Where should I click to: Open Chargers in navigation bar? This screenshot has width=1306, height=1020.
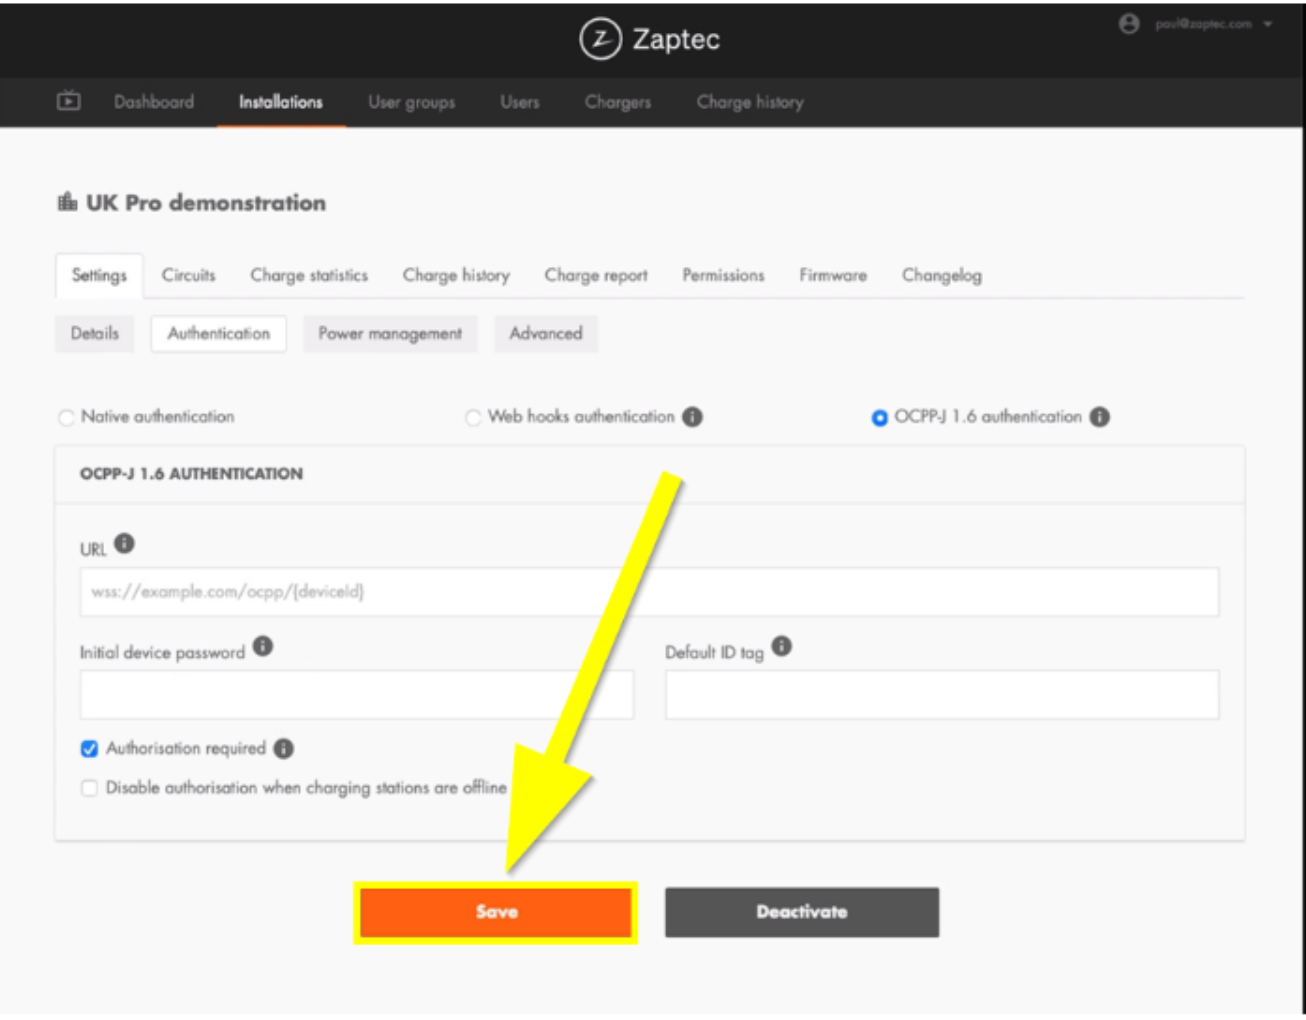[x=618, y=102]
